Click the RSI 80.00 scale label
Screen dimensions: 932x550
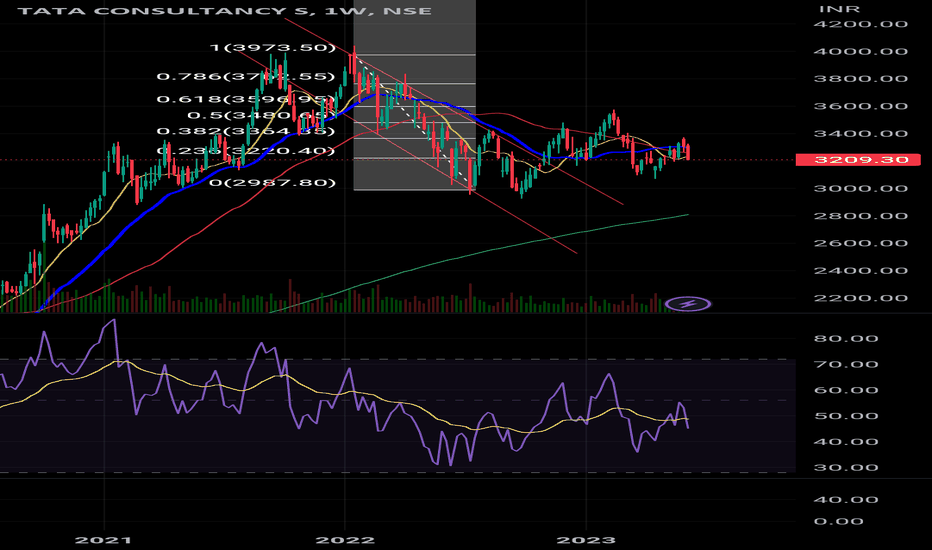point(846,338)
